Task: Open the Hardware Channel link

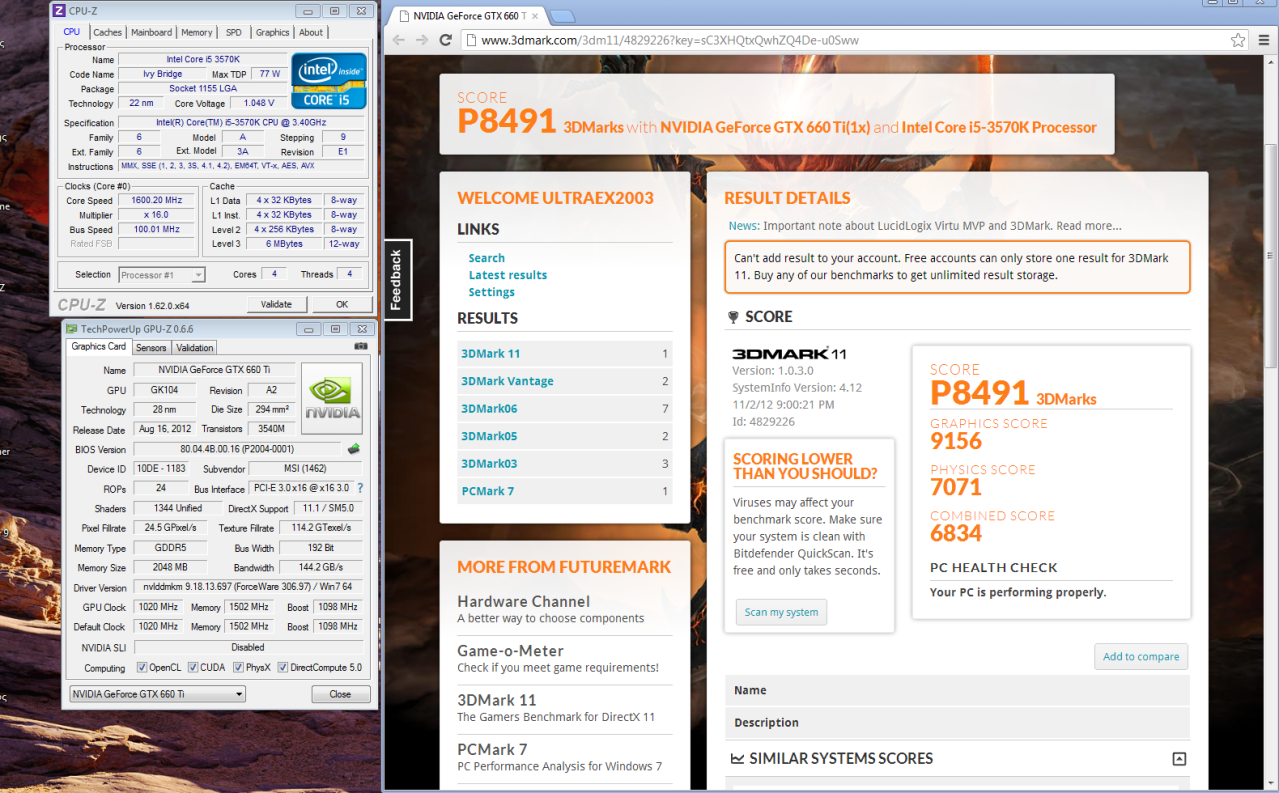Action: click(x=524, y=601)
